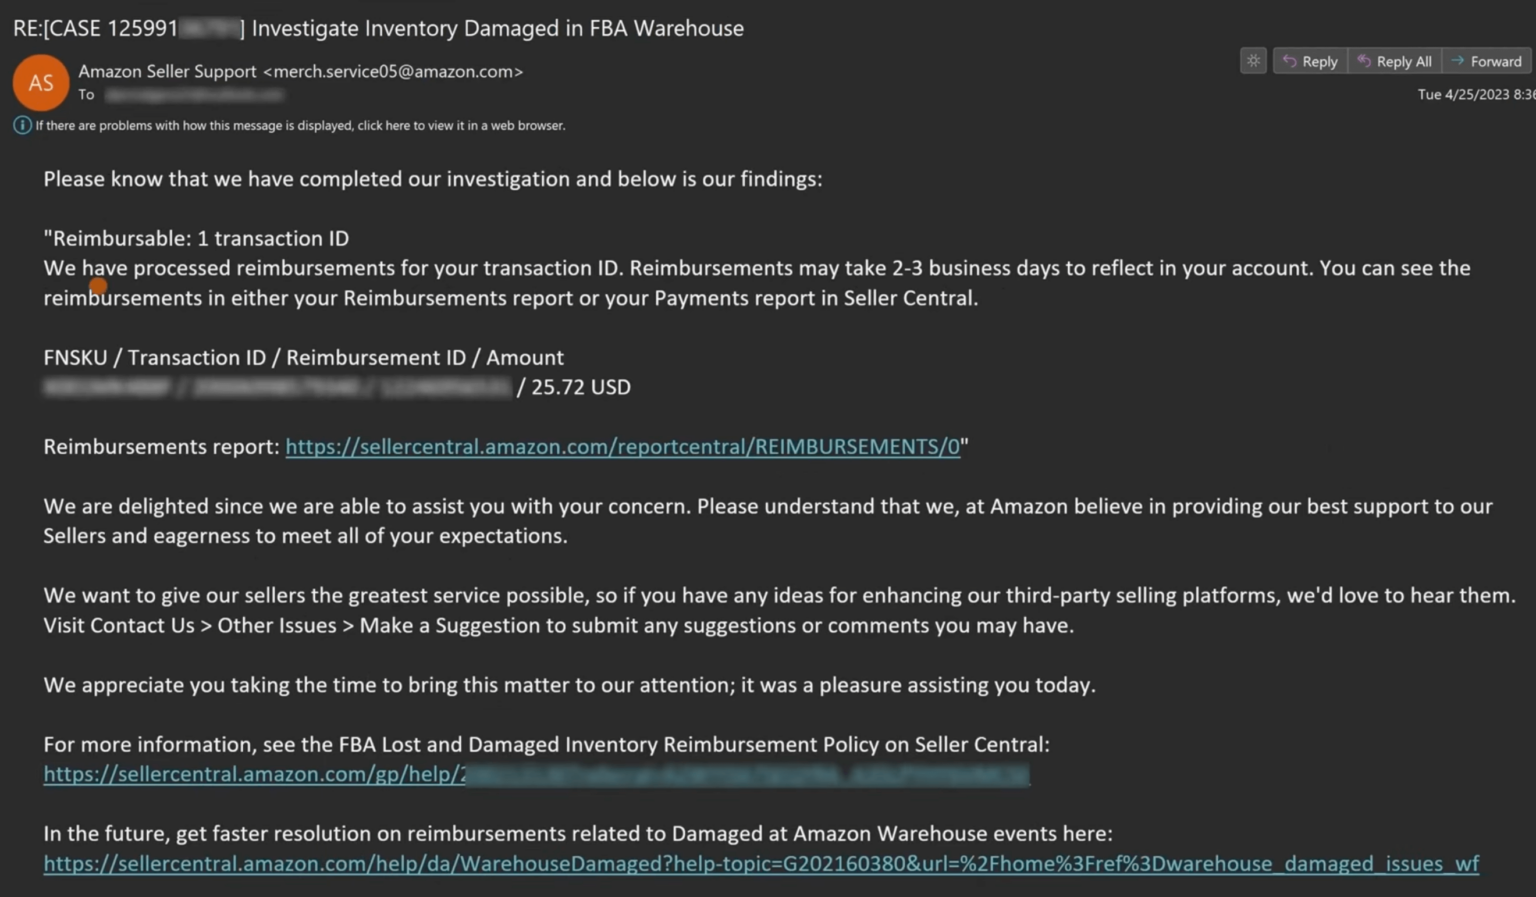Click the Reply All button

coord(1395,61)
